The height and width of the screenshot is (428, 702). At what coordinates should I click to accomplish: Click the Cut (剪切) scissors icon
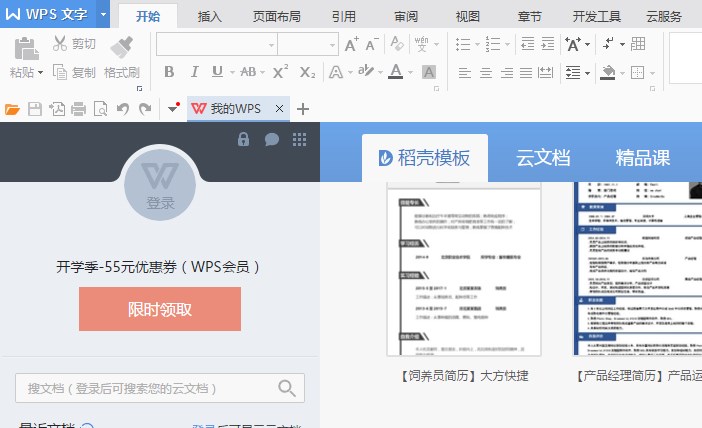(x=60, y=43)
